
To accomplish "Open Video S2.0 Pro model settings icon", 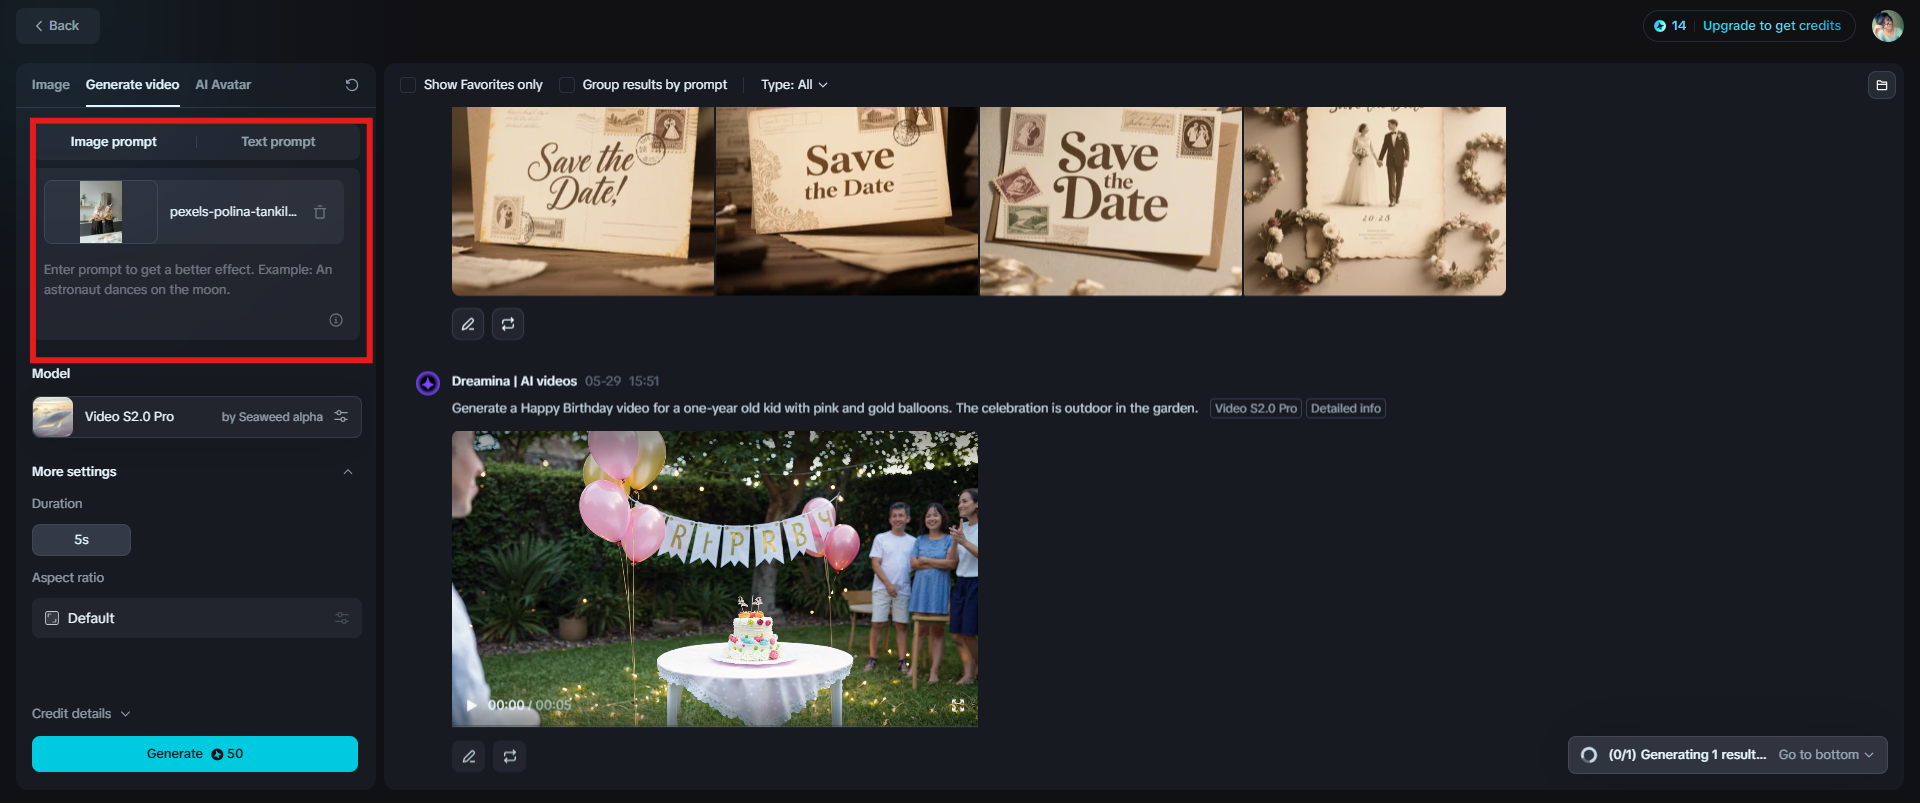I will (x=341, y=416).
